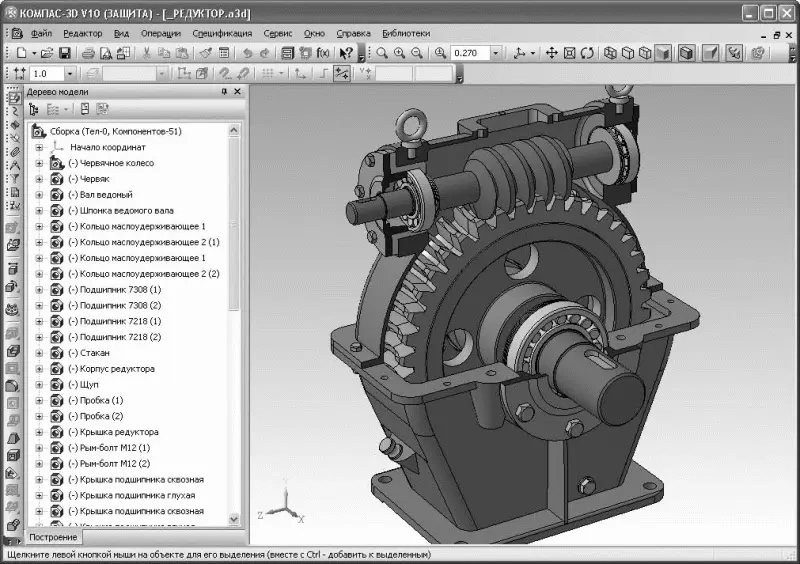Open the step value 1.0 dropdown

coord(70,73)
